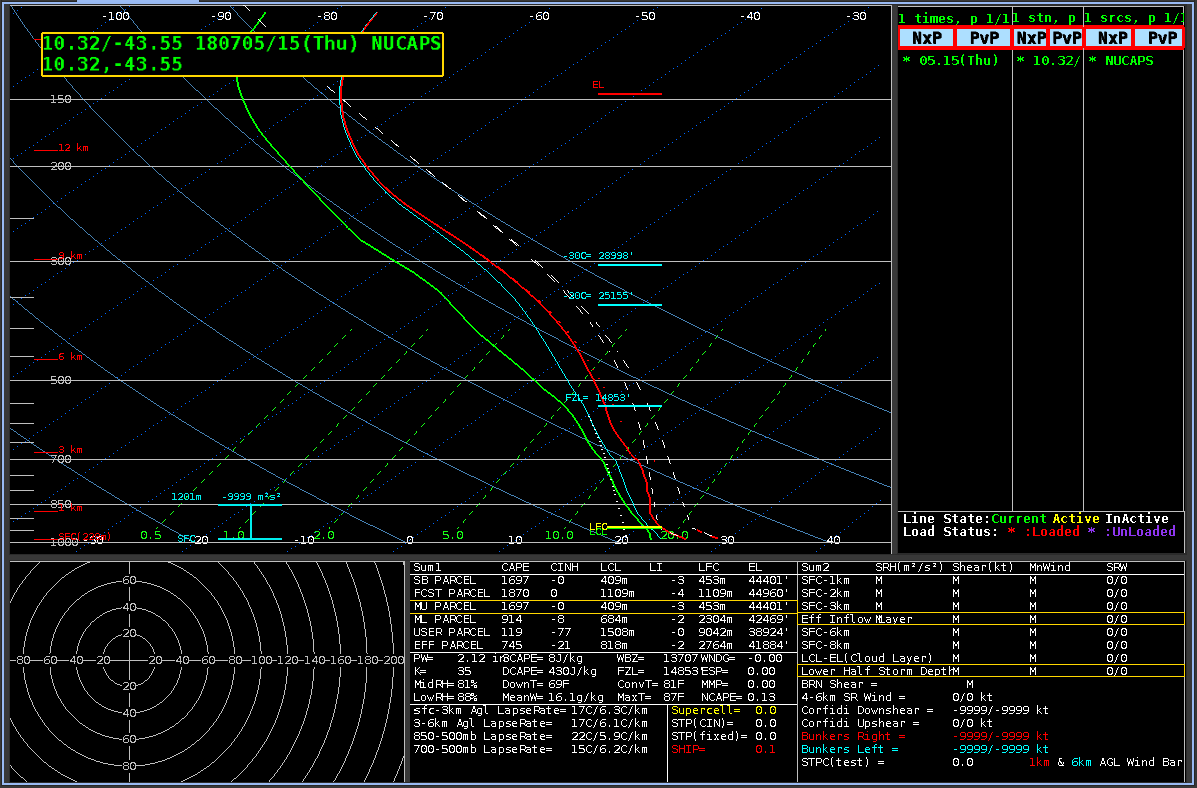This screenshot has width=1197, height=788.
Task: Click the red Bunkers Right label
Action: tap(853, 736)
